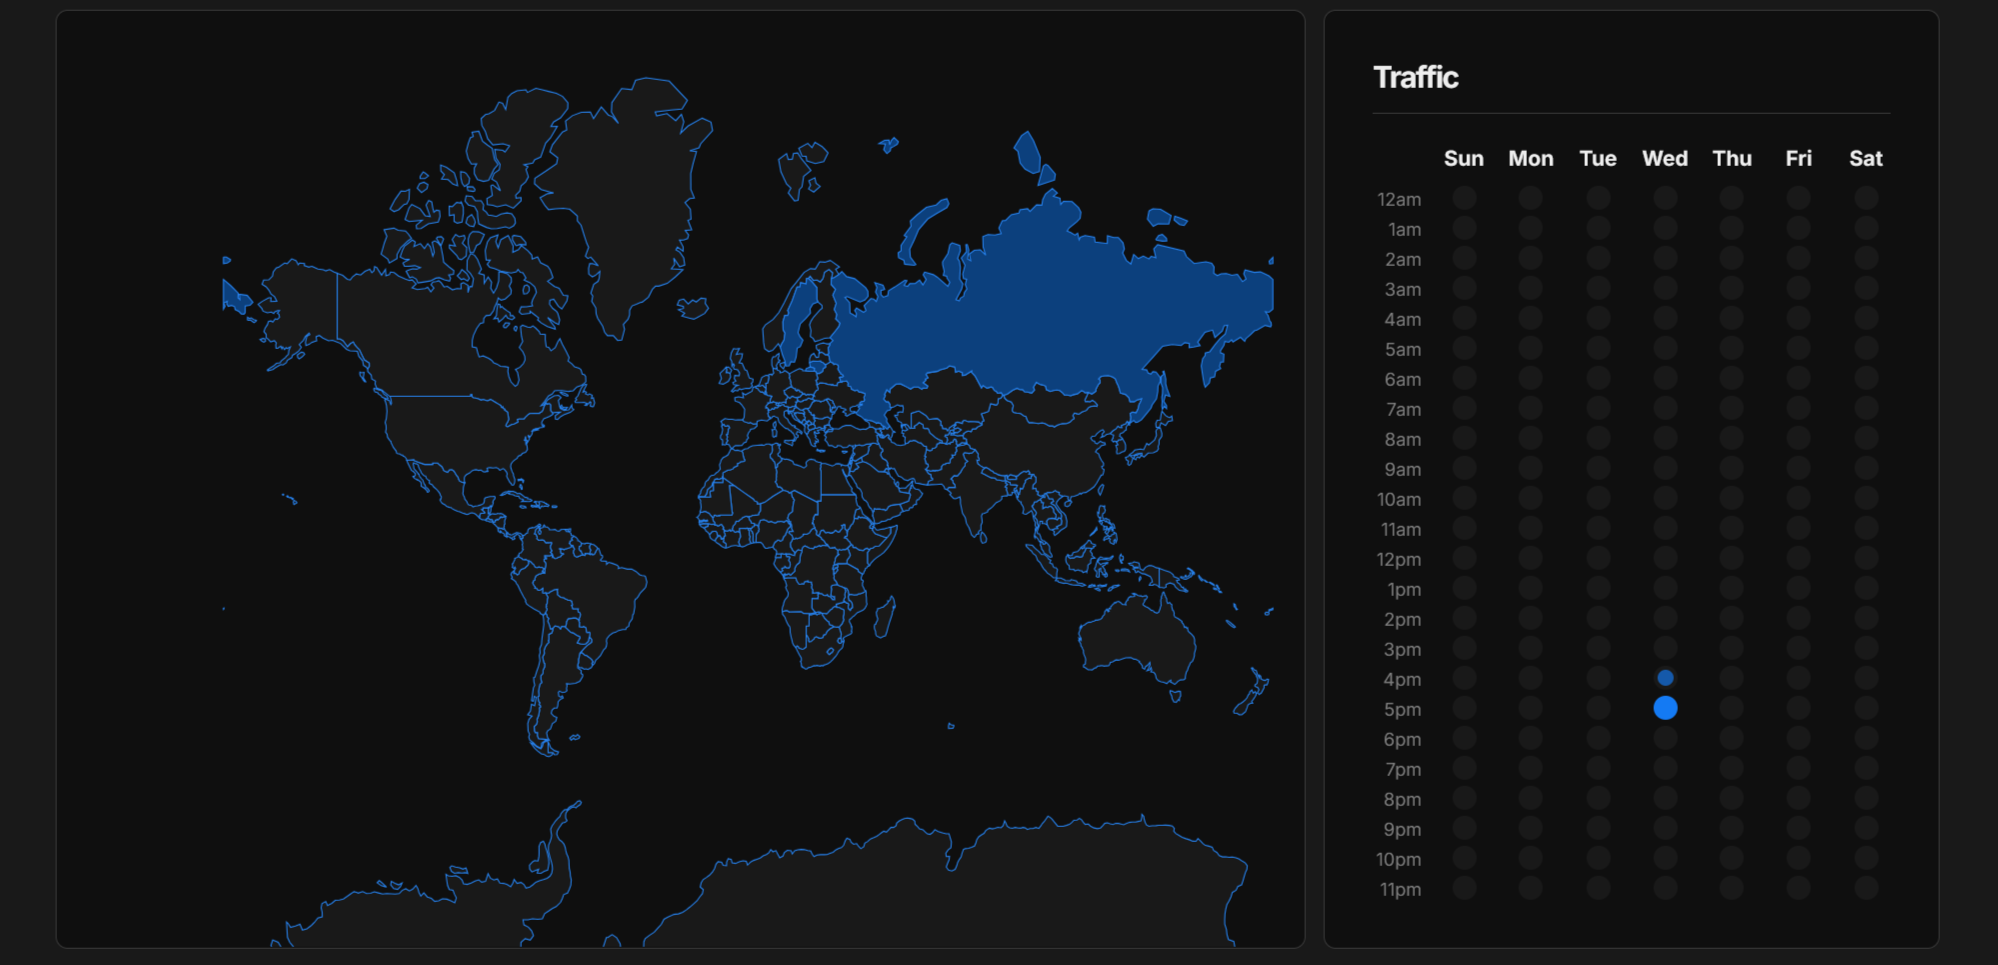
Task: Click the dim blue Wed 4pm traffic dot
Action: tap(1665, 678)
